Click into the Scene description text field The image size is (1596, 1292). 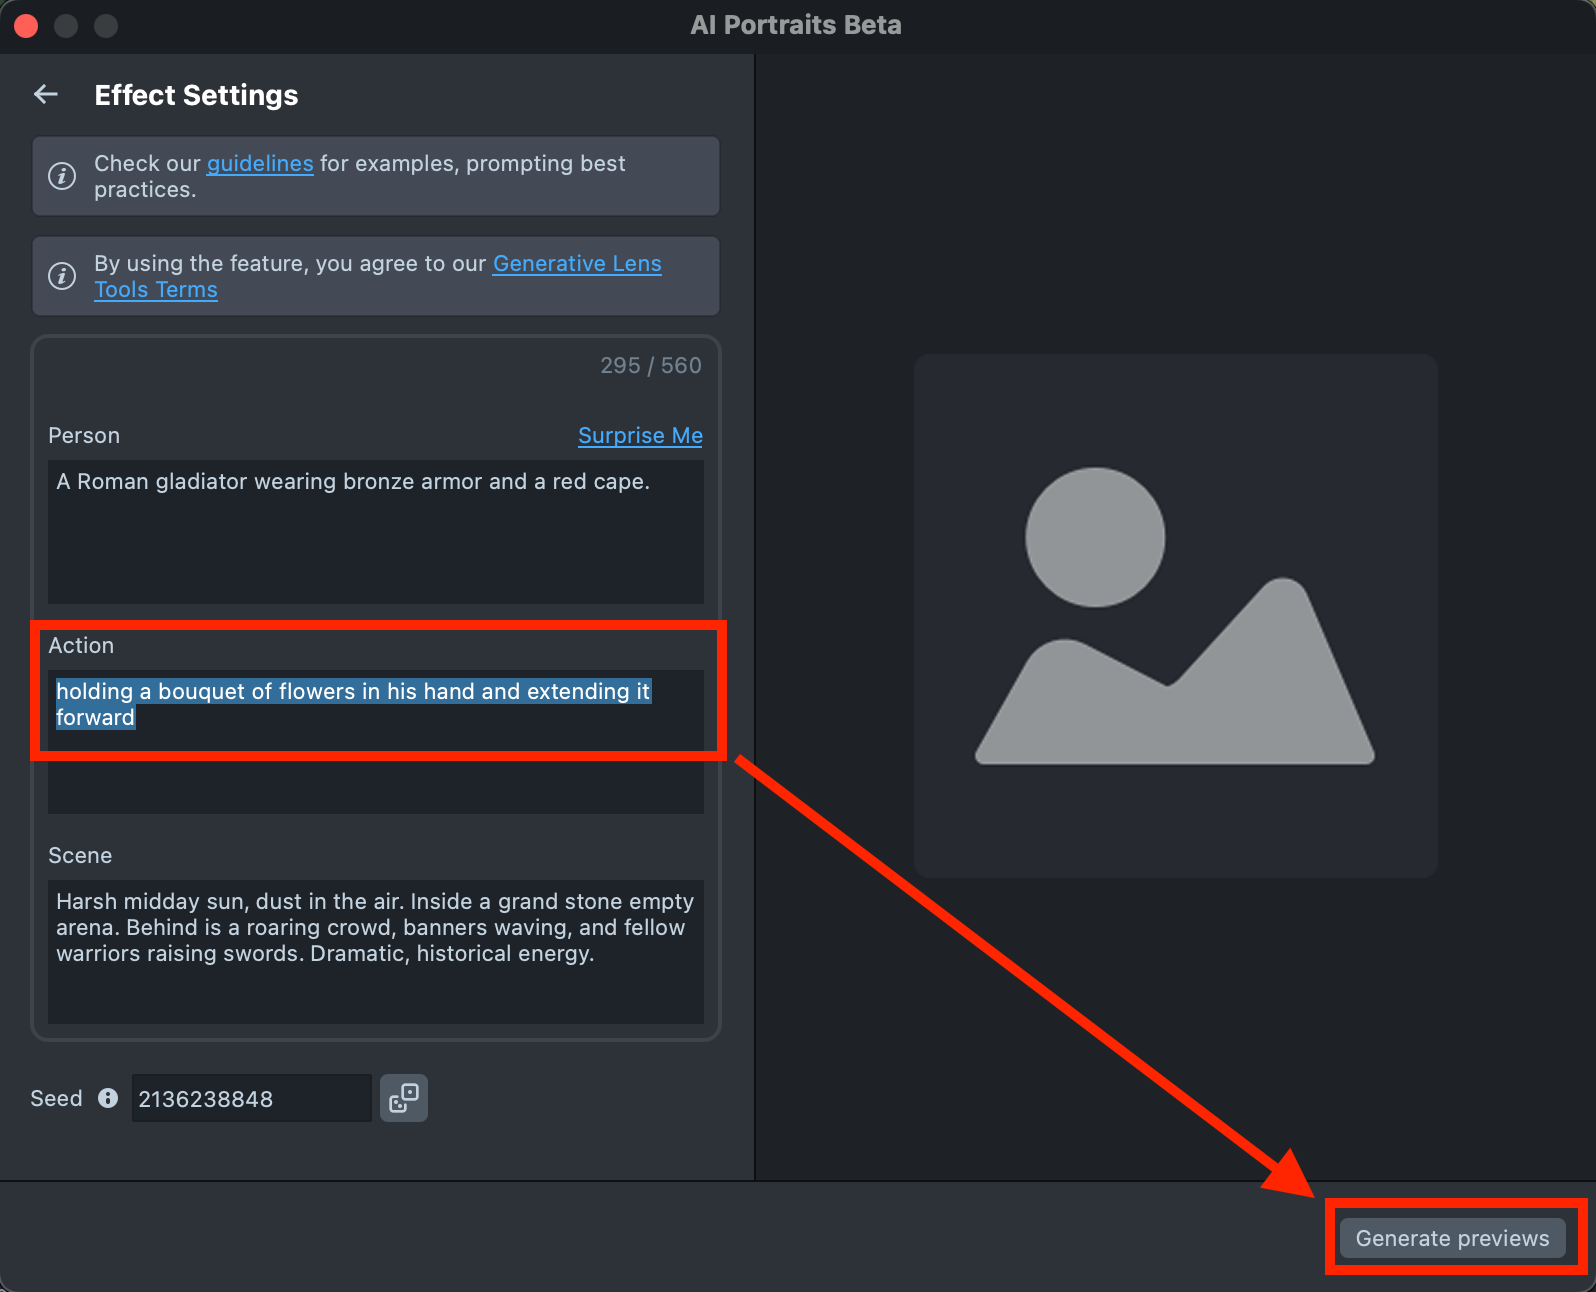pos(375,950)
